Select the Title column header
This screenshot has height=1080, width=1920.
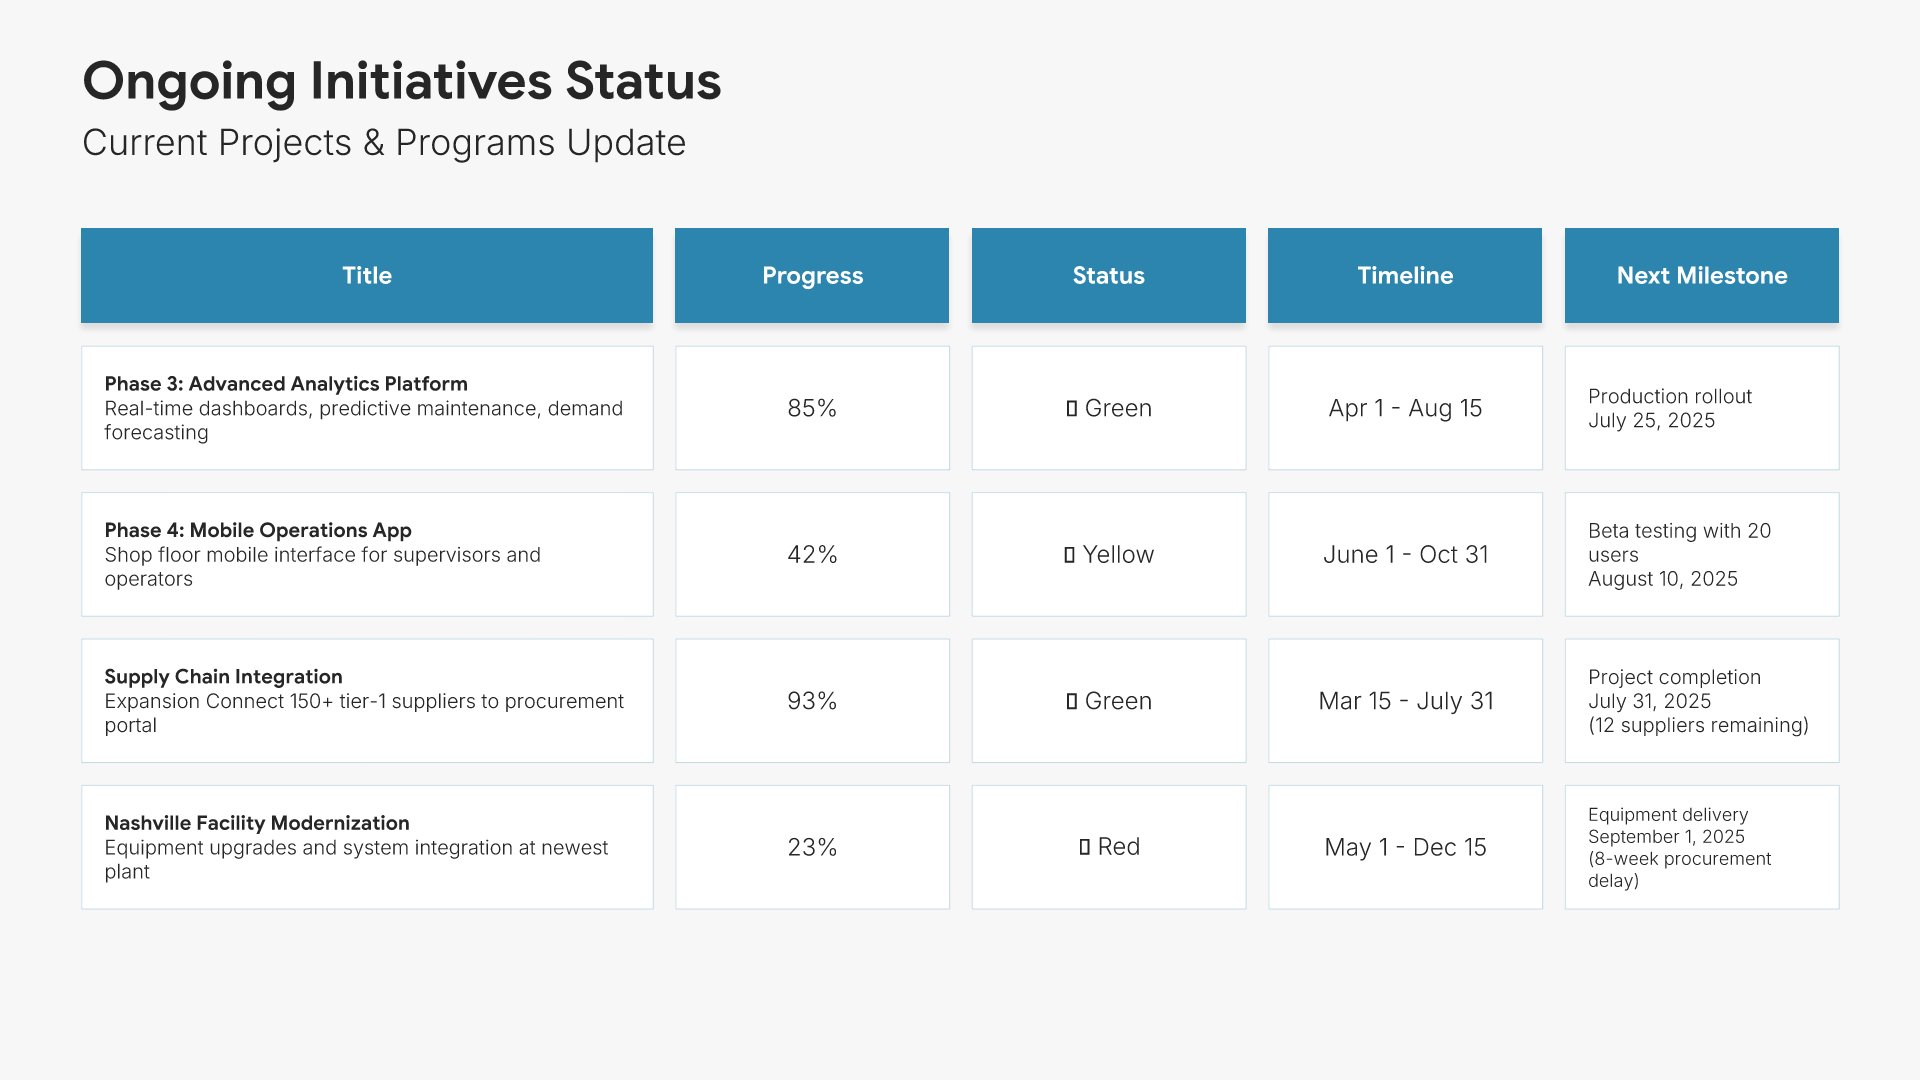366,275
